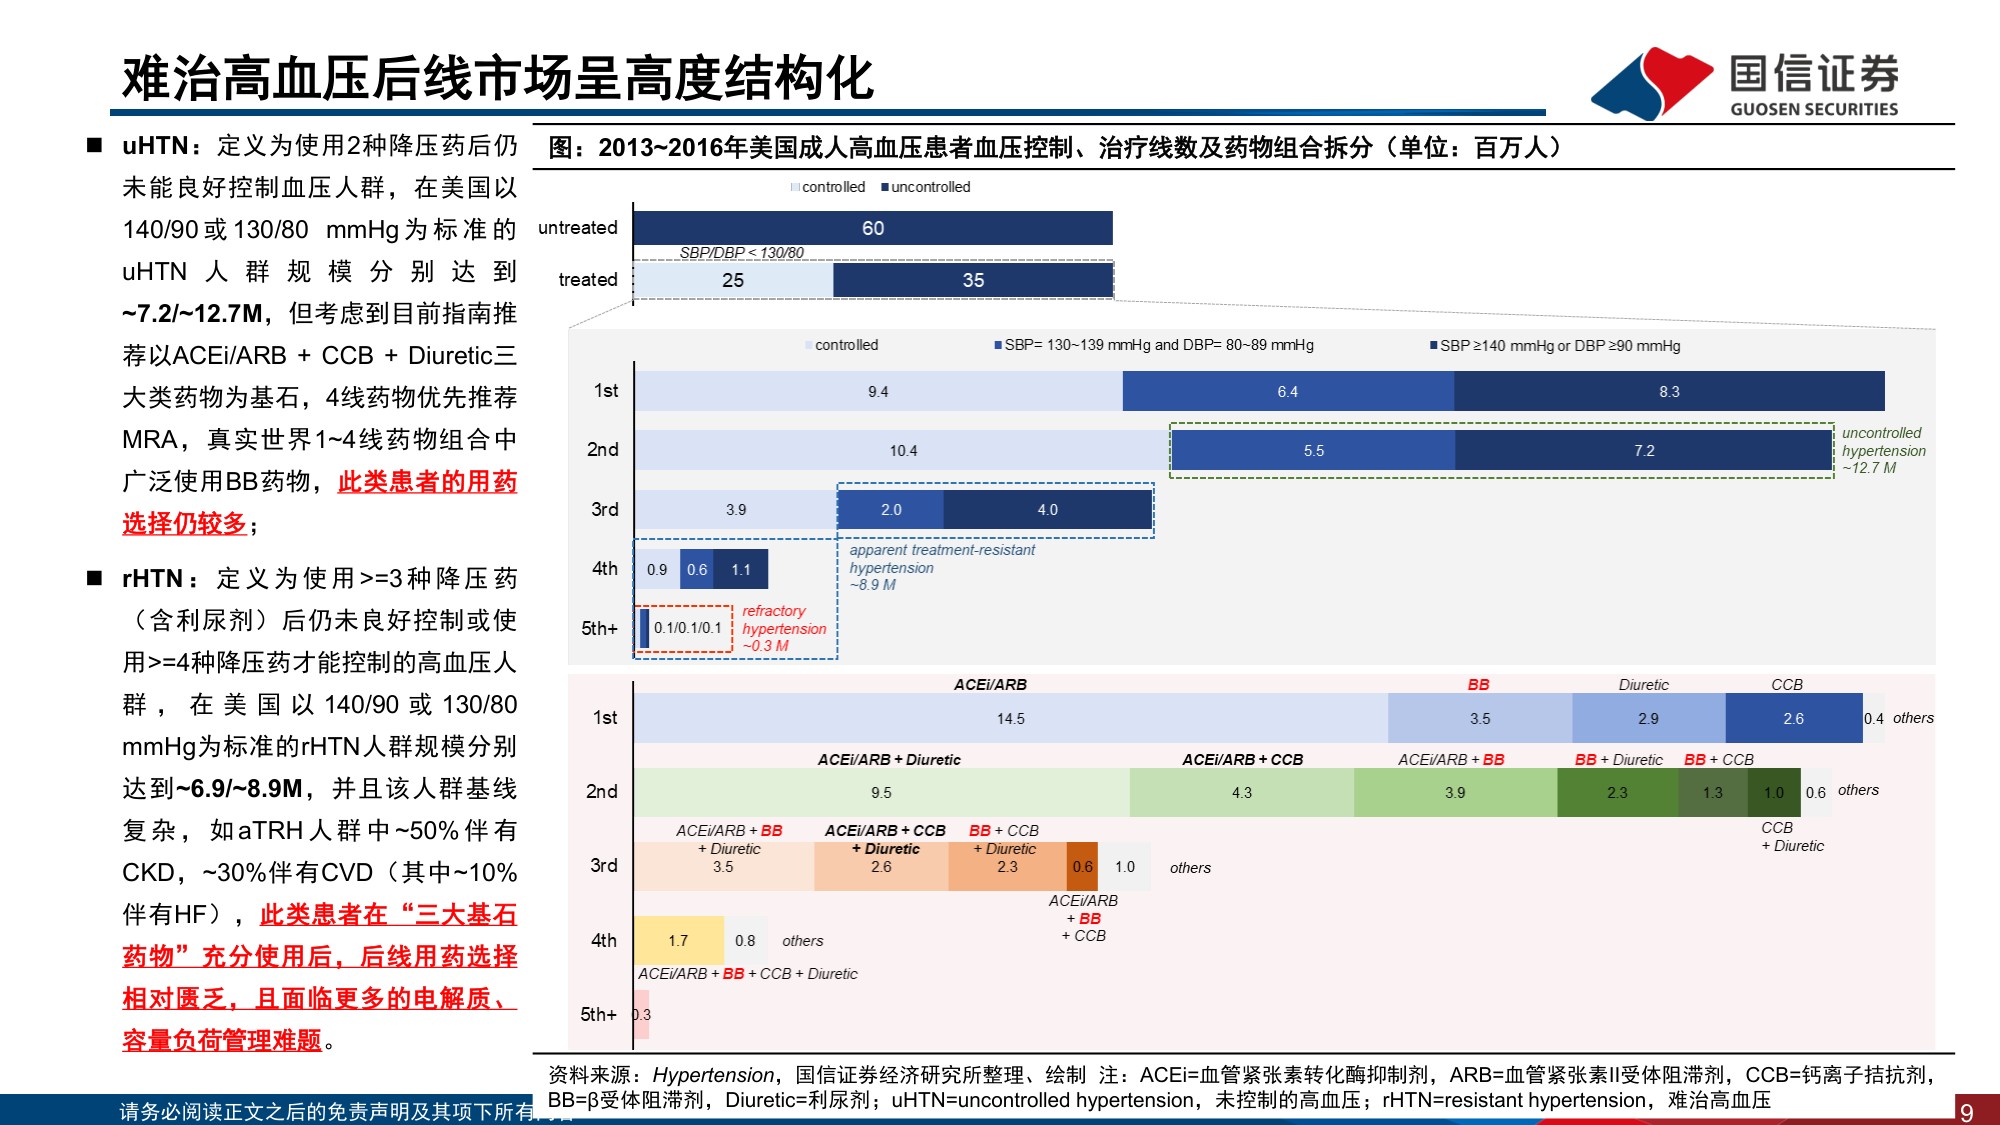Click the BB + Diuretic 2.3 segment
This screenshot has height=1125, width=2000.
point(1617,792)
